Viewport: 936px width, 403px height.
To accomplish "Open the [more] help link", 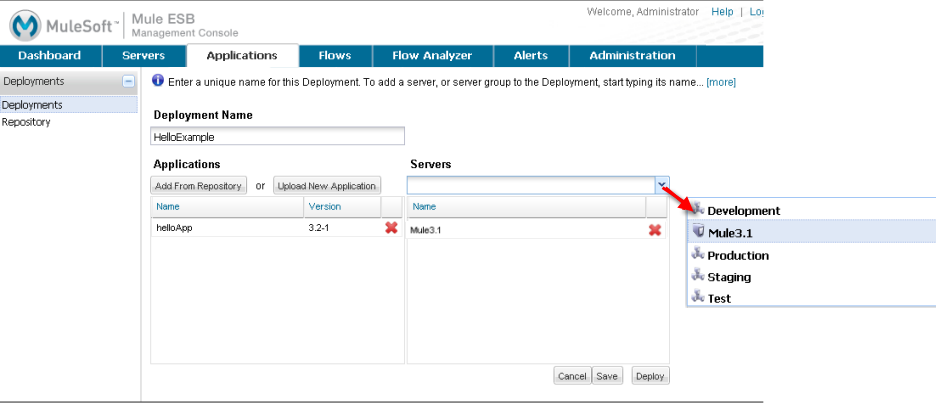I will pyautogui.click(x=721, y=82).
